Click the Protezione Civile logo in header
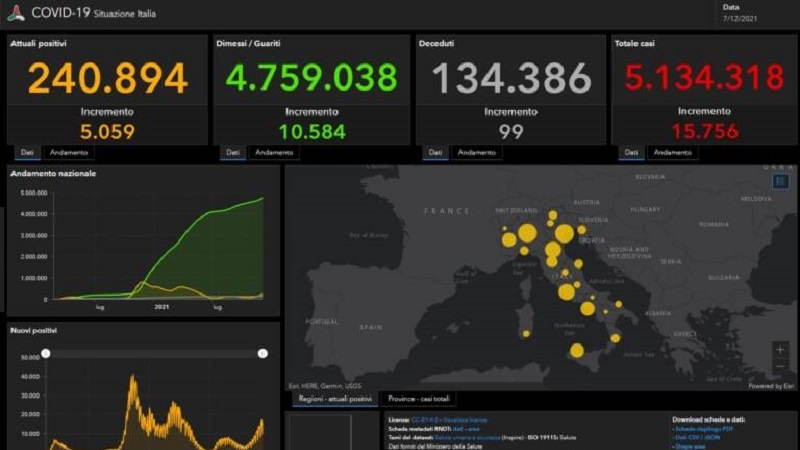 16,13
